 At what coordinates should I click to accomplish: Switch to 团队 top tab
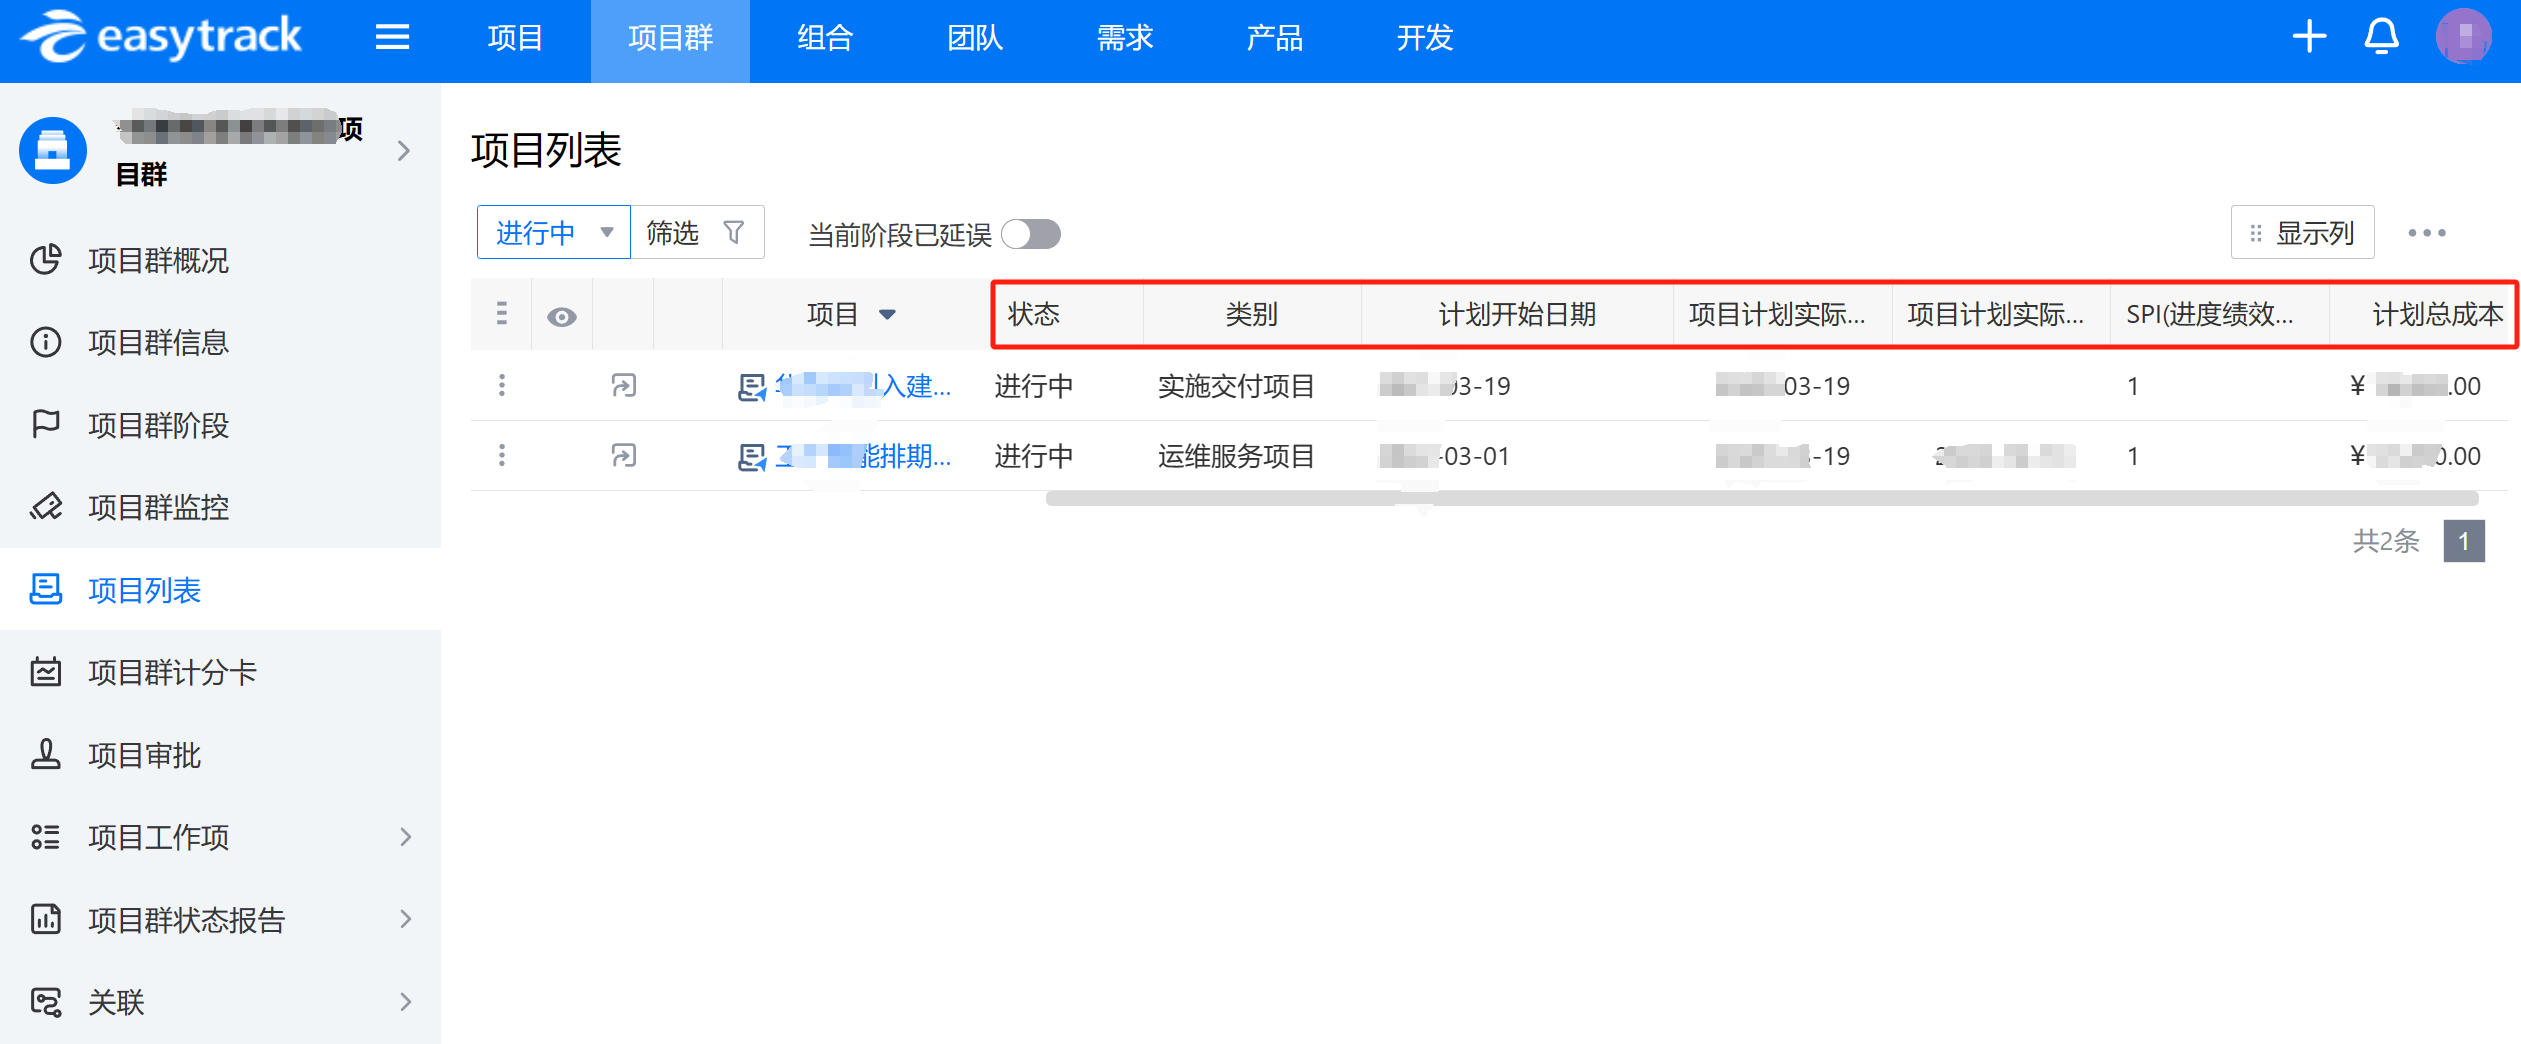coord(975,38)
